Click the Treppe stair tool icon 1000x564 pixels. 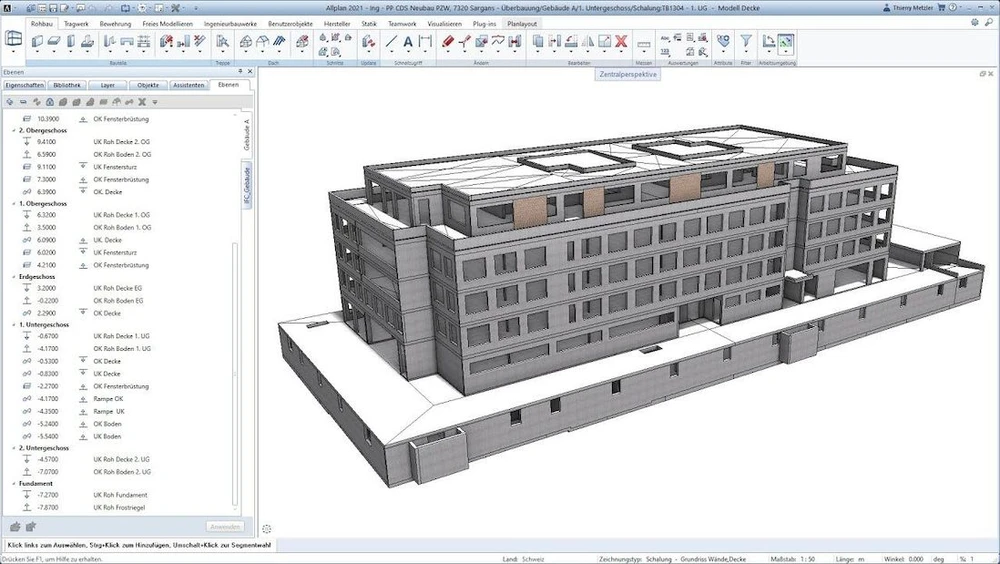click(223, 42)
